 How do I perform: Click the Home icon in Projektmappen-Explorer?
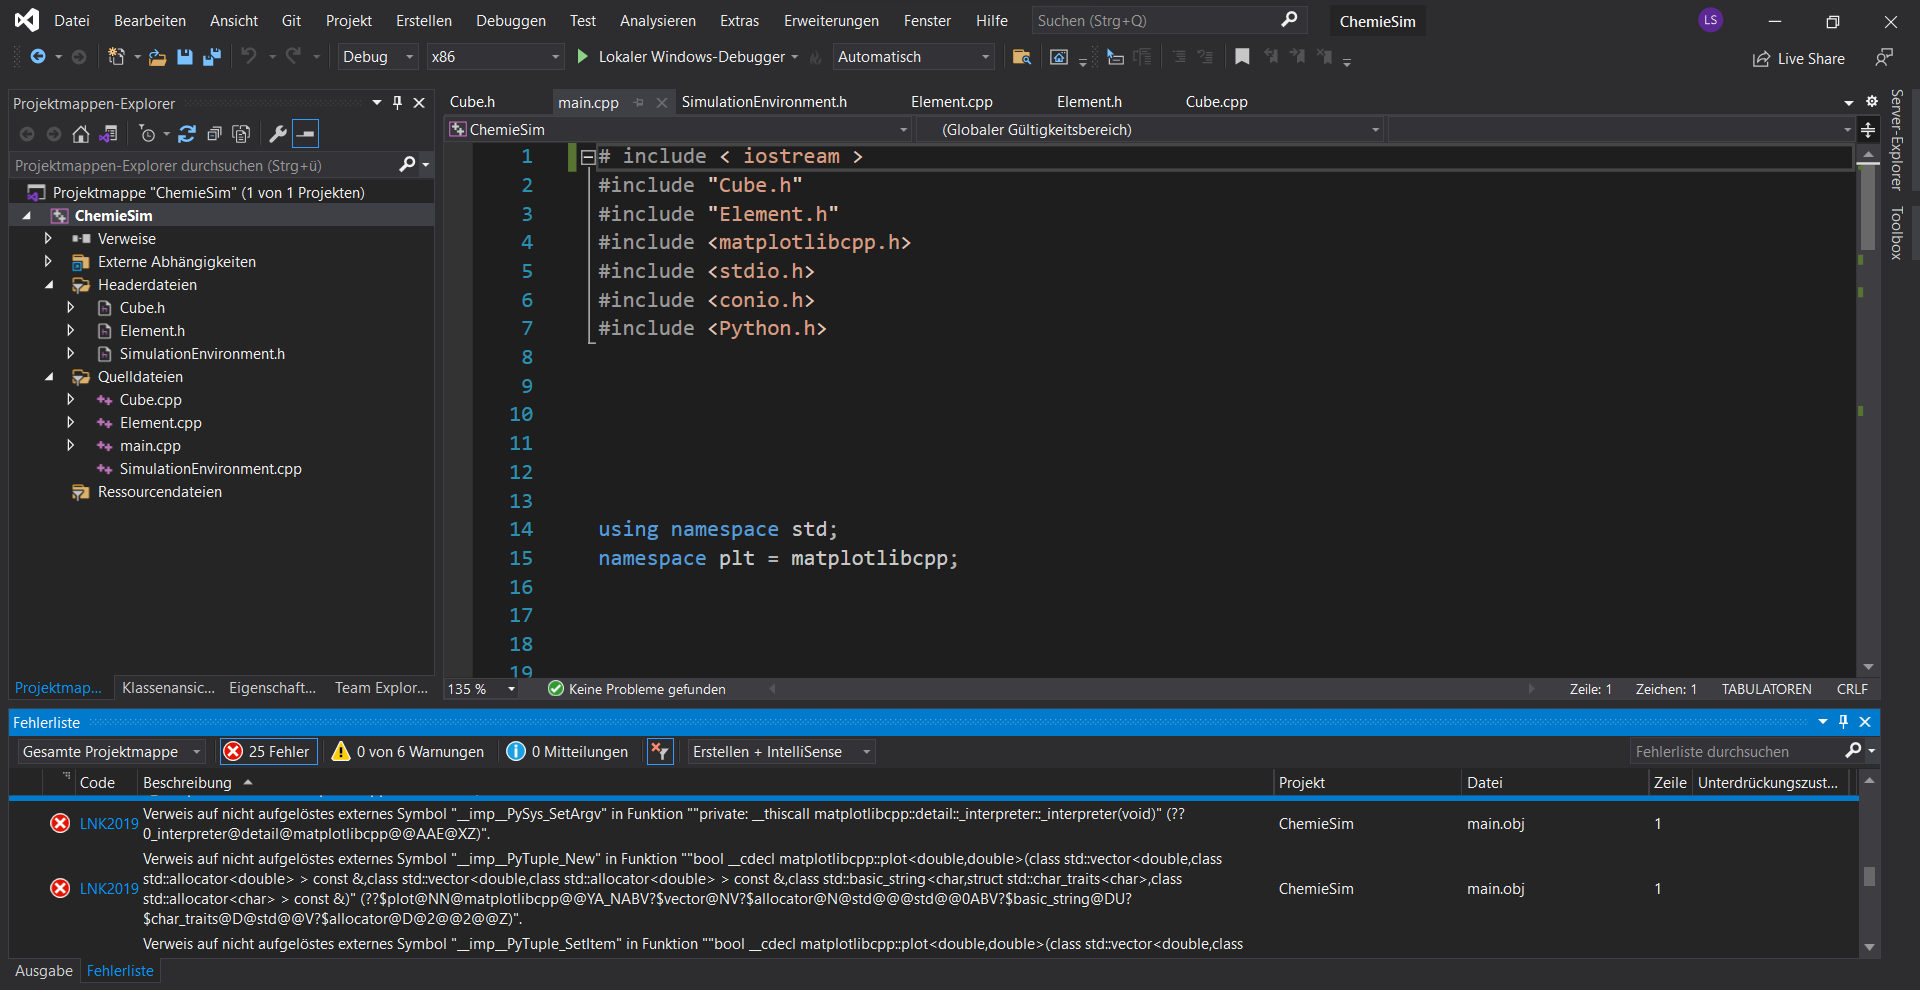tap(81, 134)
